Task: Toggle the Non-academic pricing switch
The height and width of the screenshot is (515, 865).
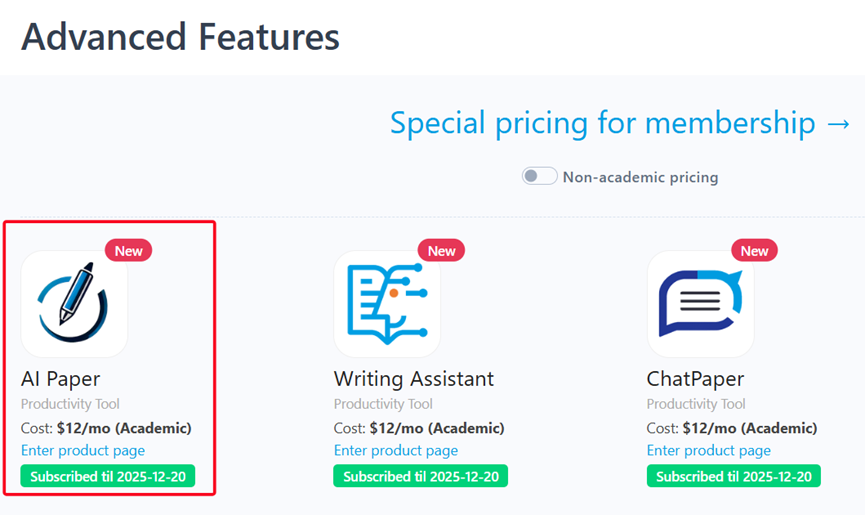Action: [539, 177]
